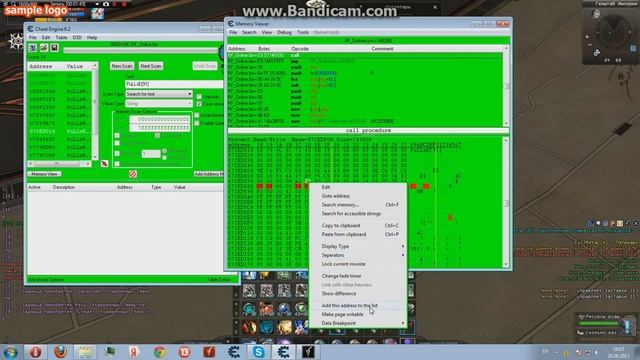Viewport: 640px width, 360px height.
Task: Open Cheat Engine File menu
Action: coord(33,38)
